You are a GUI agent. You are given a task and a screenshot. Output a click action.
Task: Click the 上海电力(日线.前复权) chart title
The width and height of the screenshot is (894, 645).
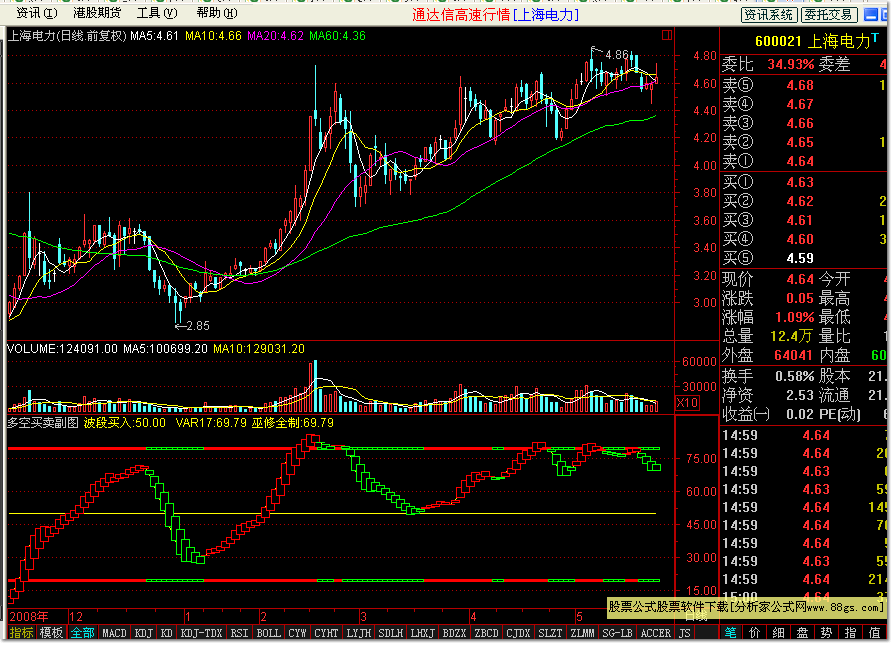[x=67, y=36]
